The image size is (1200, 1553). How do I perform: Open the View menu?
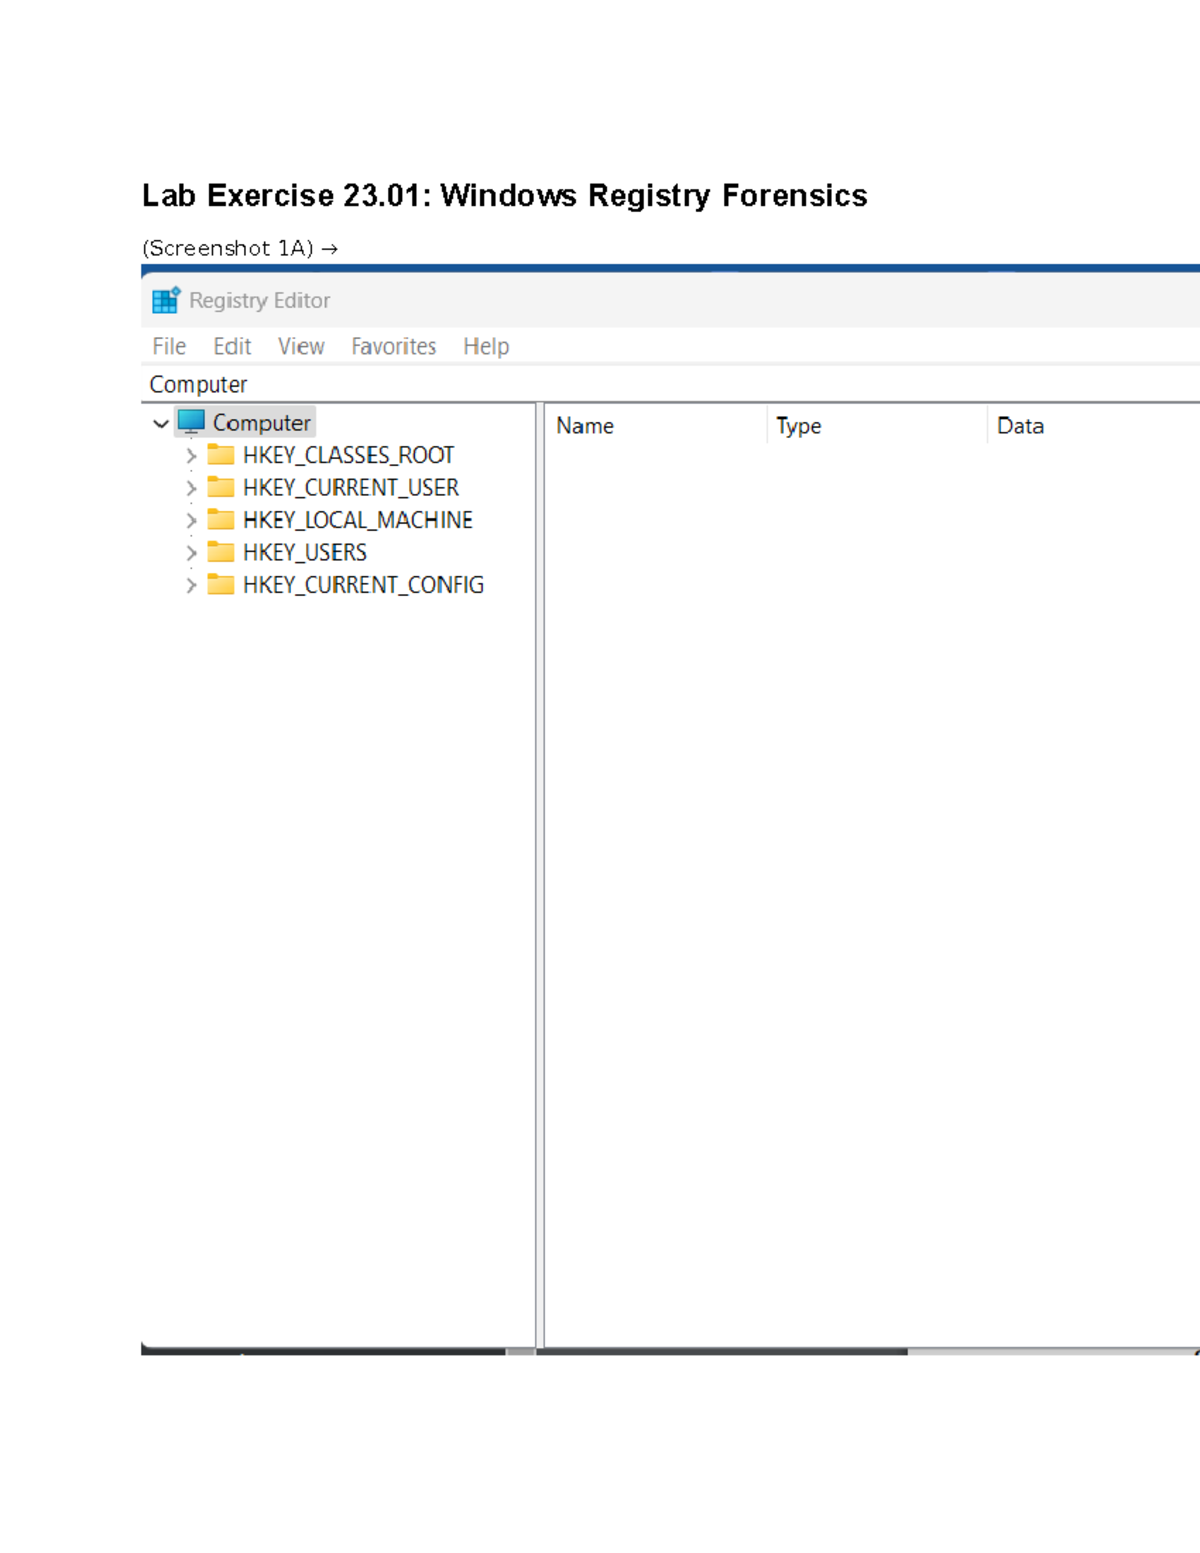(300, 345)
